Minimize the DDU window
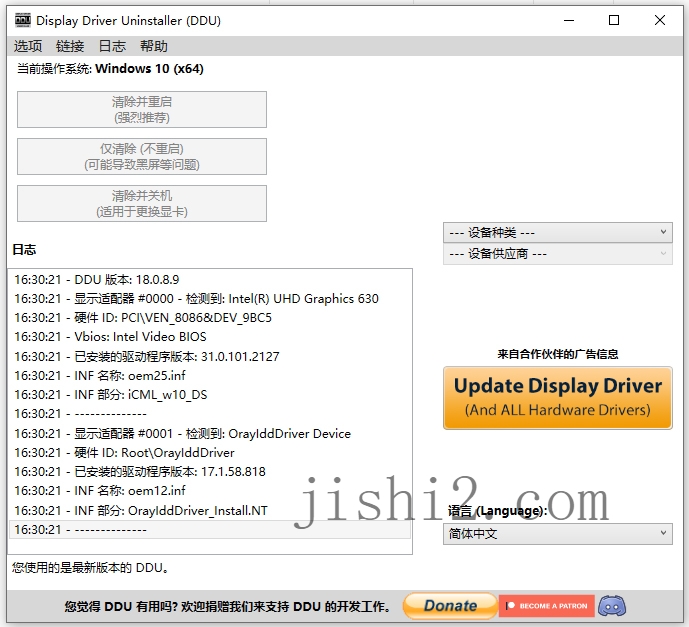Image resolution: width=689 pixels, height=627 pixels. pyautogui.click(x=569, y=20)
